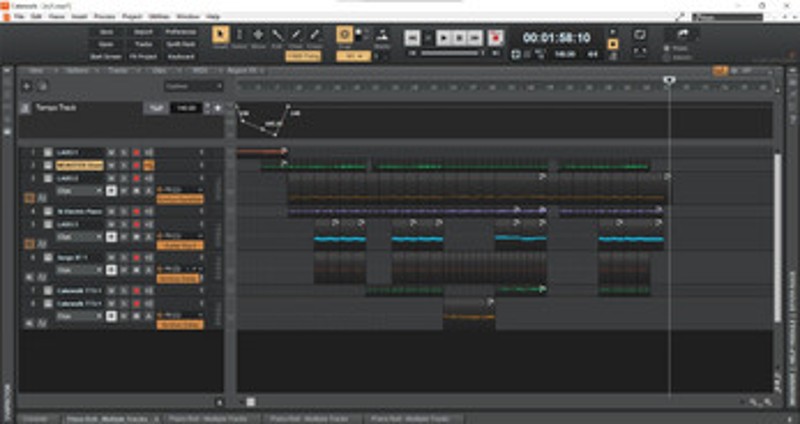This screenshot has height=424, width=800.
Task: Click the time display 00:01:58:10
Action: coord(557,38)
